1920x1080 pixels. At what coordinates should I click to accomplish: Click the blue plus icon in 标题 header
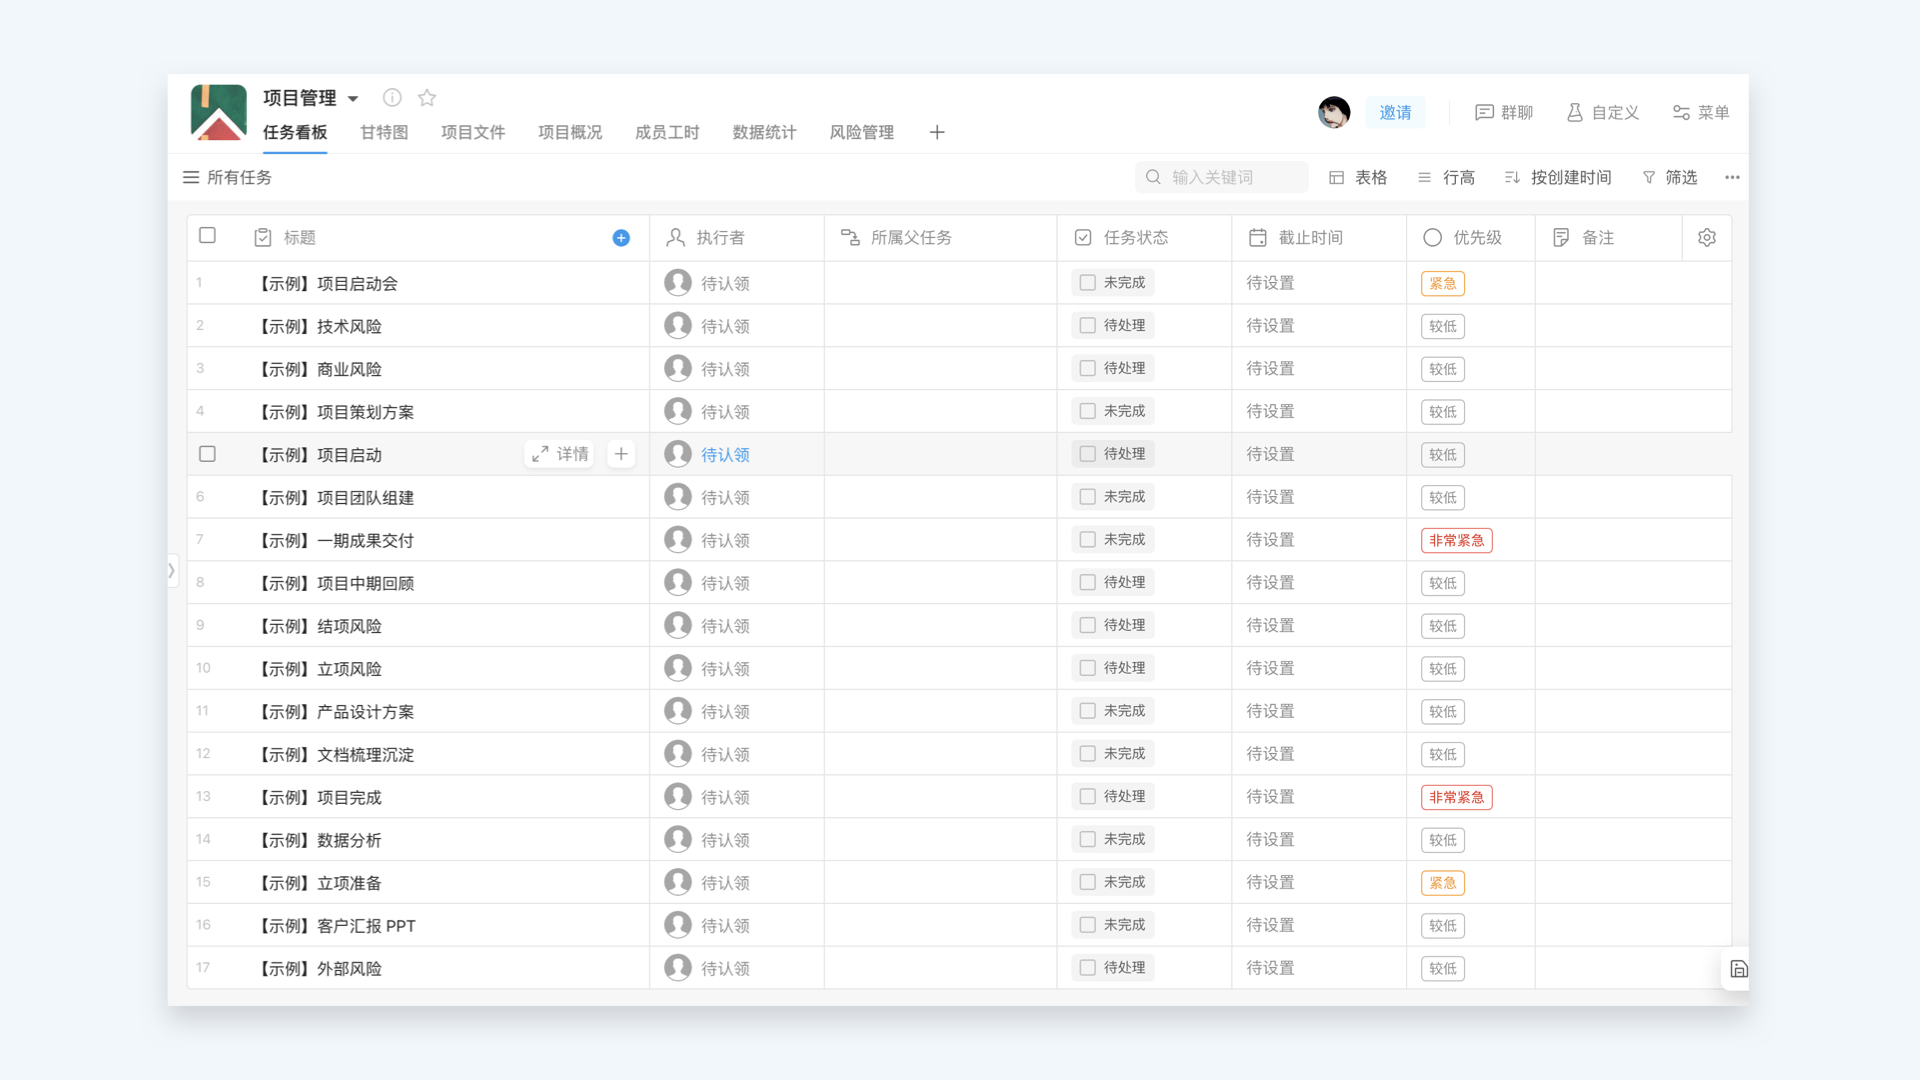[621, 238]
